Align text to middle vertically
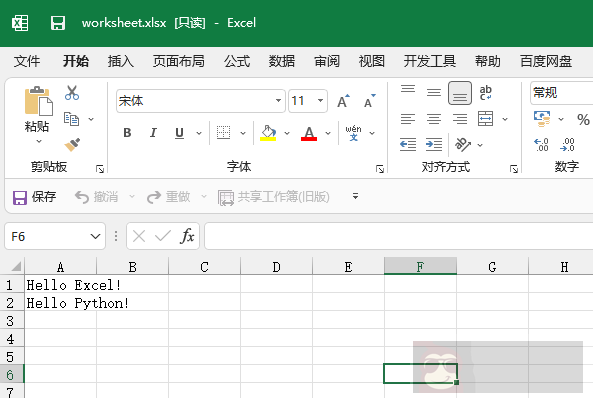The height and width of the screenshot is (398, 593). [434, 93]
